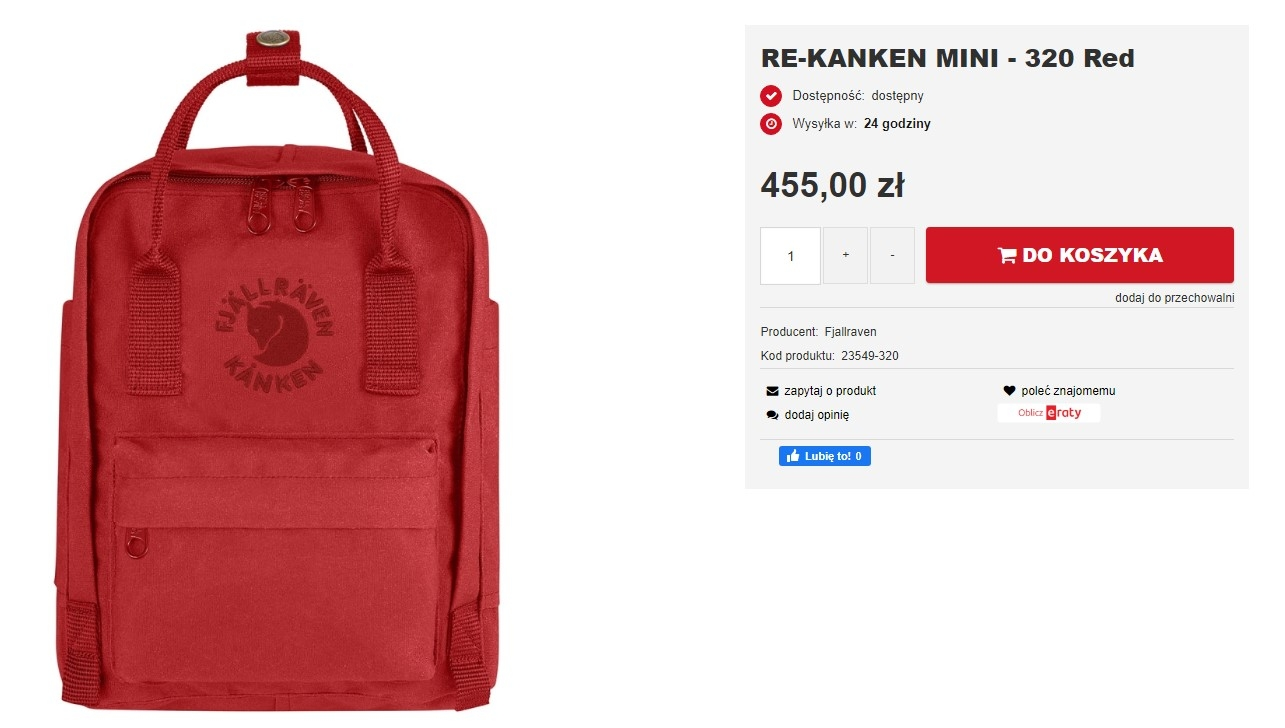The image size is (1285, 728).
Task: Open the dodaj do przechowalni link
Action: pyautogui.click(x=1175, y=298)
